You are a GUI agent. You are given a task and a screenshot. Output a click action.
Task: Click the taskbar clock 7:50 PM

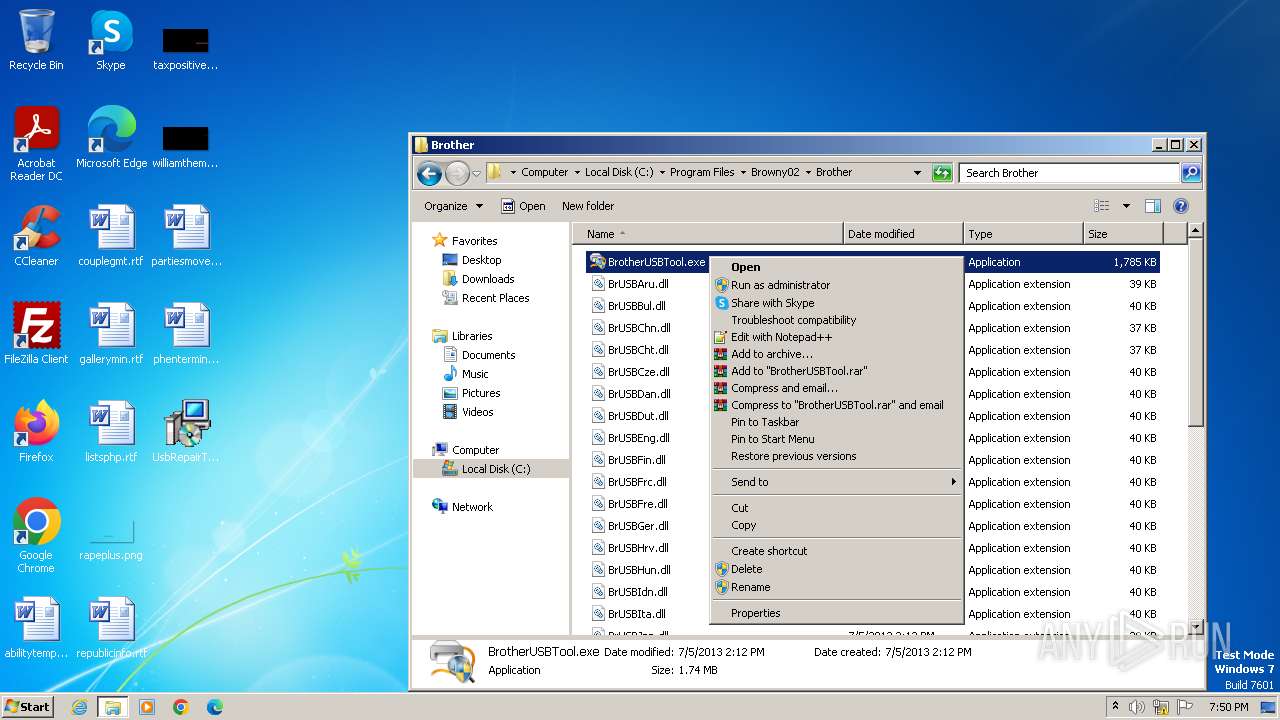pyautogui.click(x=1228, y=707)
